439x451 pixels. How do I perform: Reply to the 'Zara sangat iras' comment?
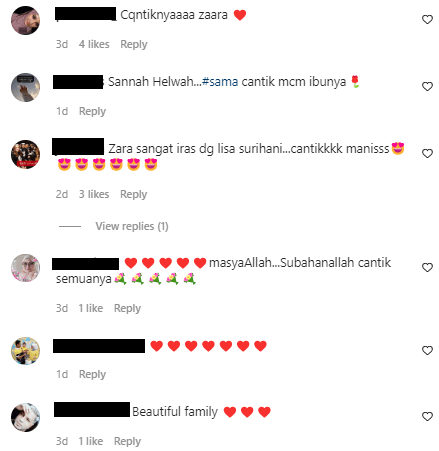click(133, 194)
